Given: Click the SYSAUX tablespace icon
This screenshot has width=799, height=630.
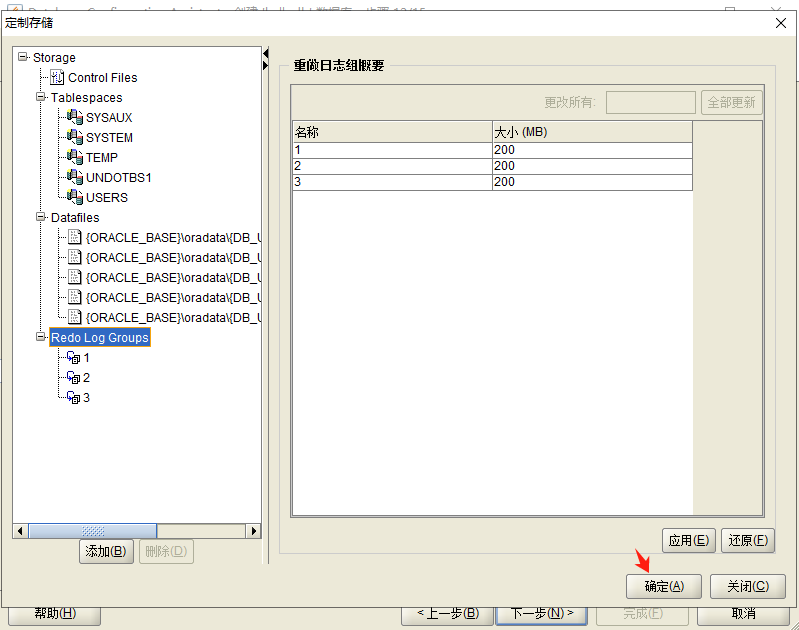Looking at the screenshot, I should click(x=75, y=117).
